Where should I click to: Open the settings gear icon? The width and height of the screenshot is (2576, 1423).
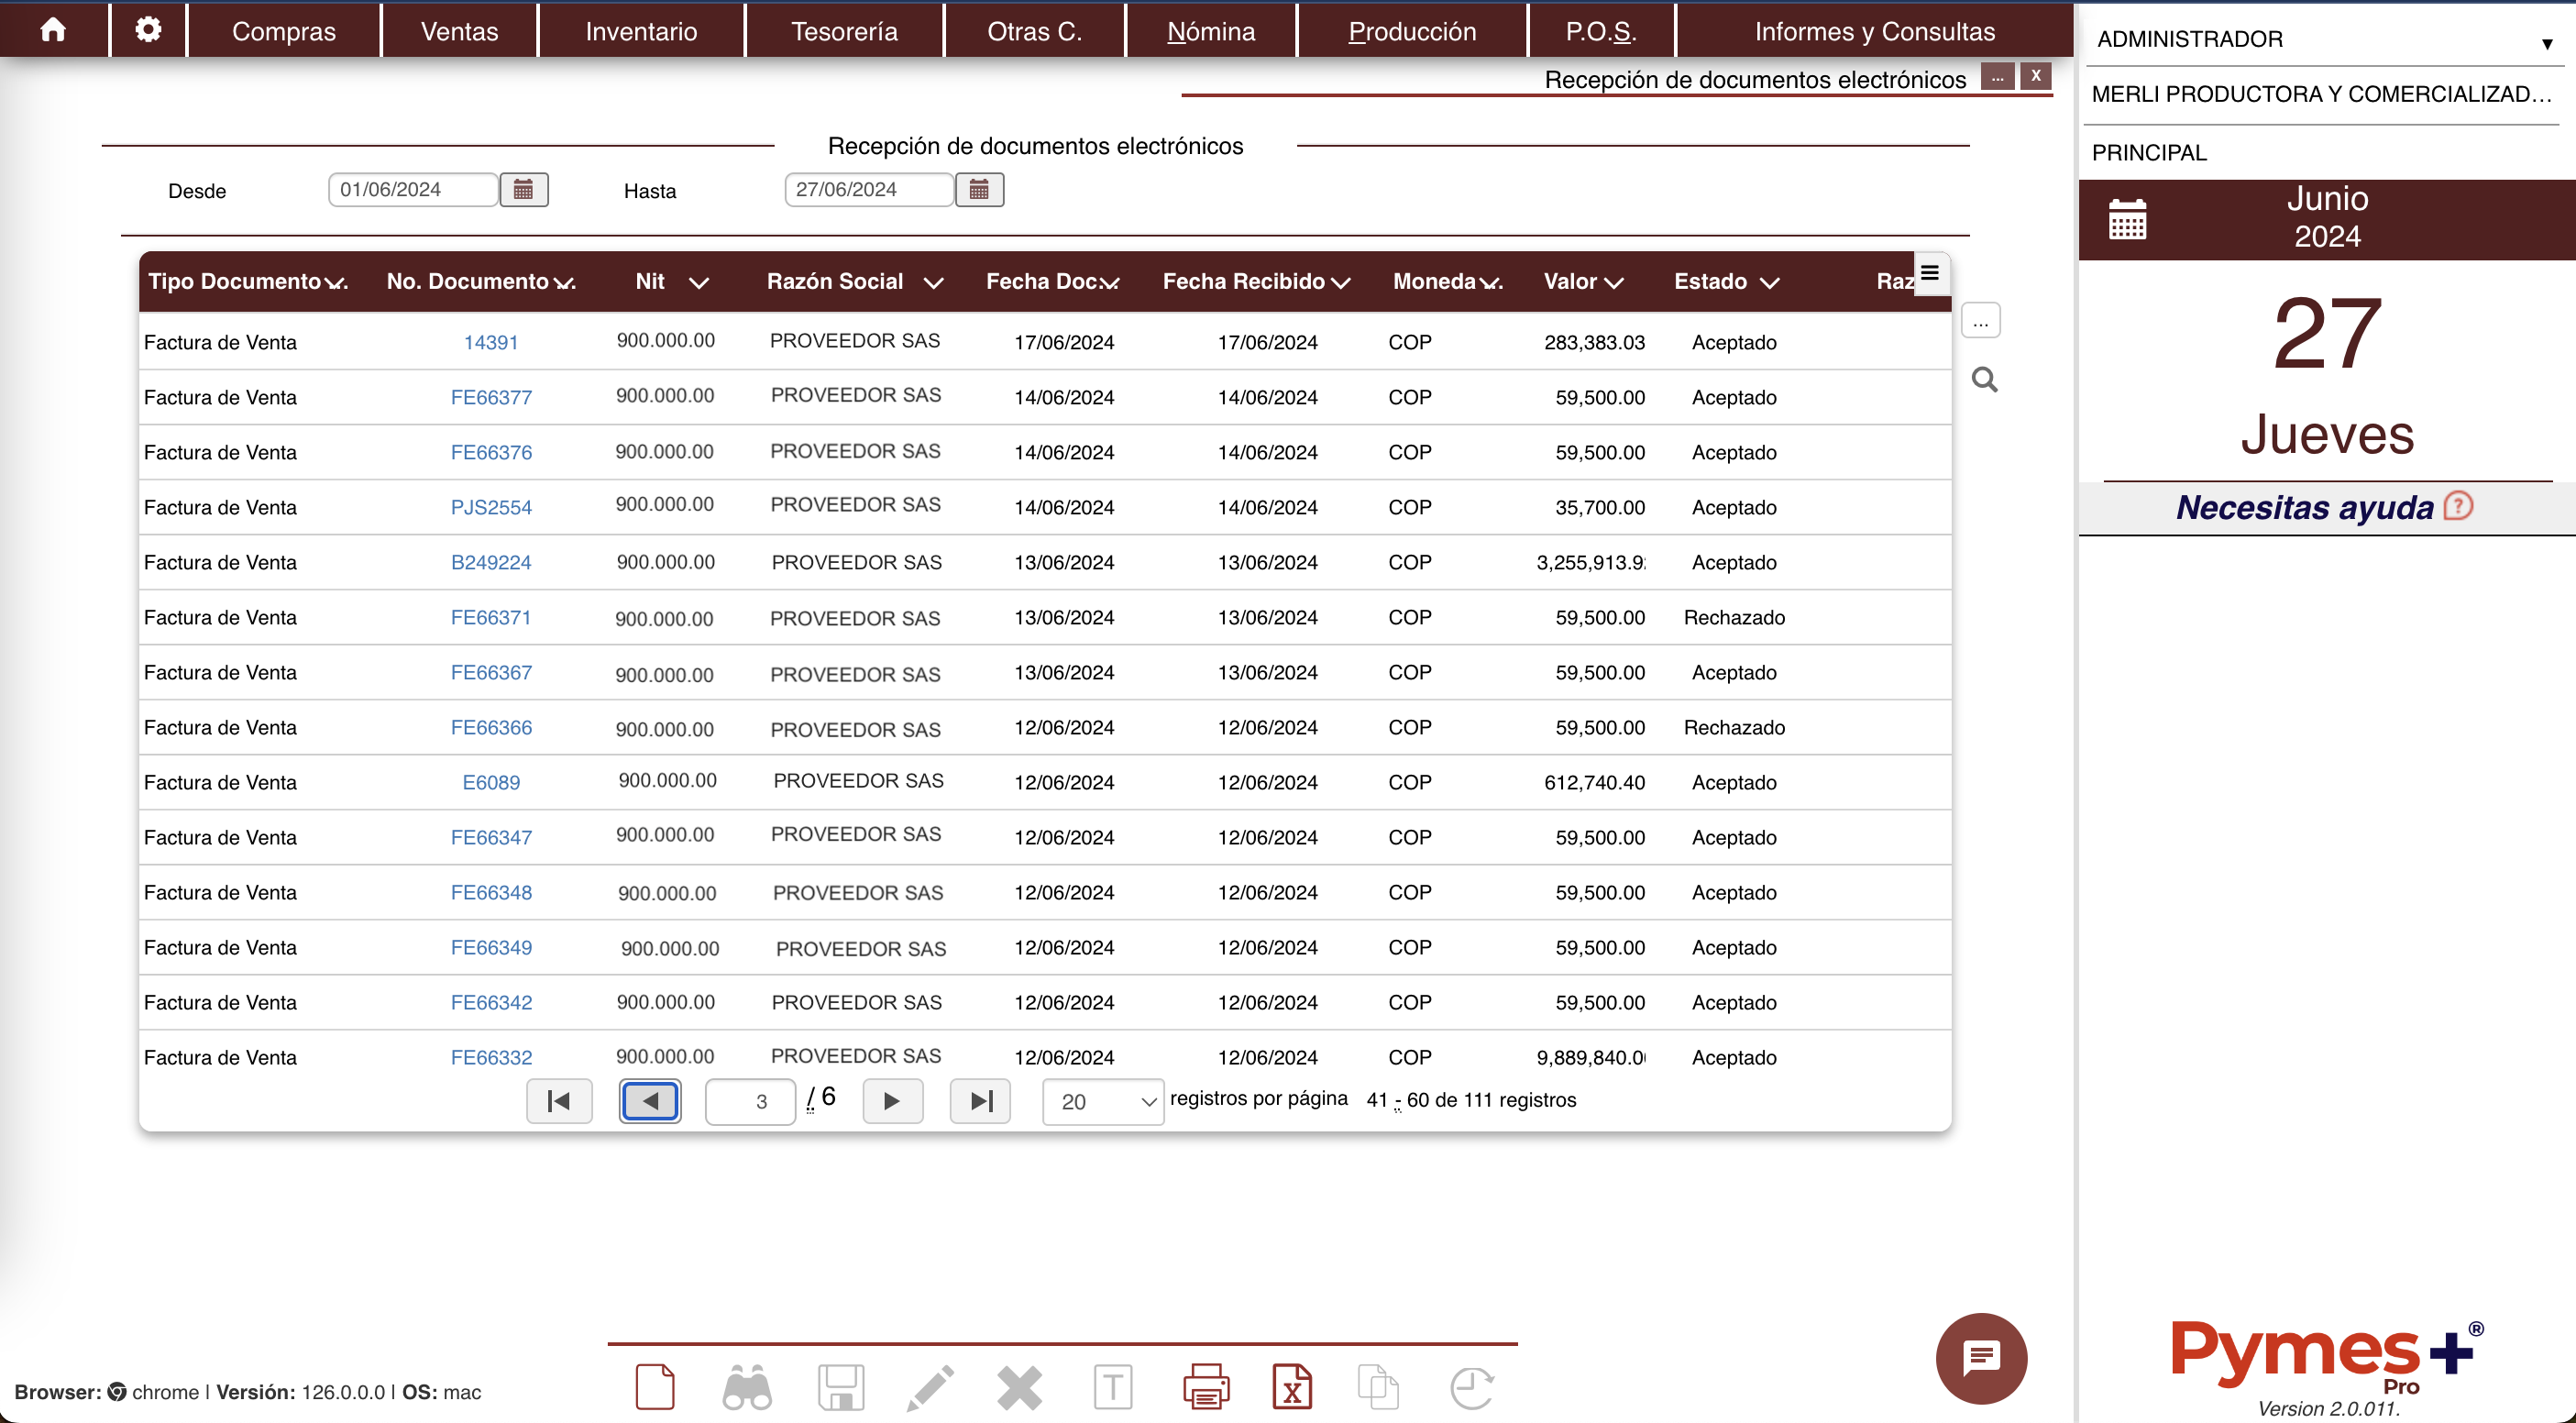pos(148,30)
